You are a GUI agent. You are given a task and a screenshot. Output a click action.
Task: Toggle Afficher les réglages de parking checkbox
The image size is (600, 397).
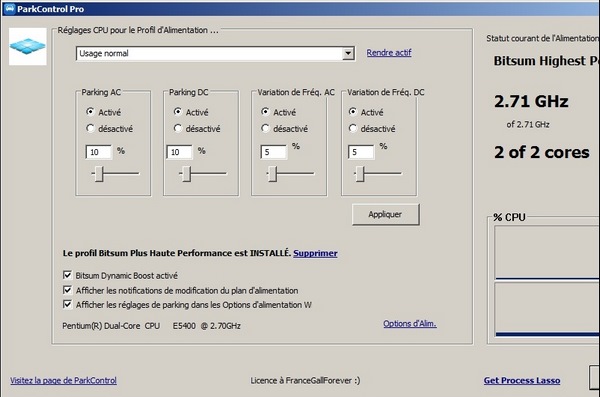67,305
